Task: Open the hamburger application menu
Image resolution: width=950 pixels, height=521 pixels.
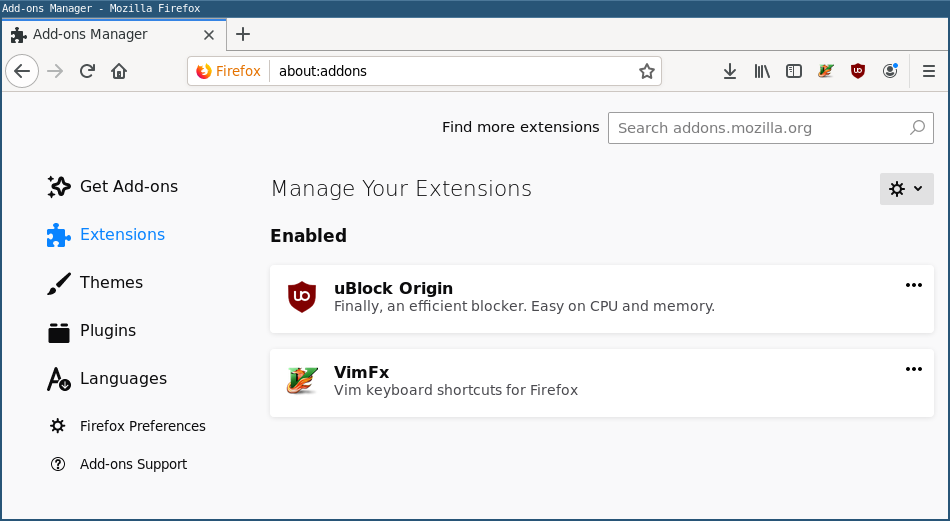Action: (929, 71)
